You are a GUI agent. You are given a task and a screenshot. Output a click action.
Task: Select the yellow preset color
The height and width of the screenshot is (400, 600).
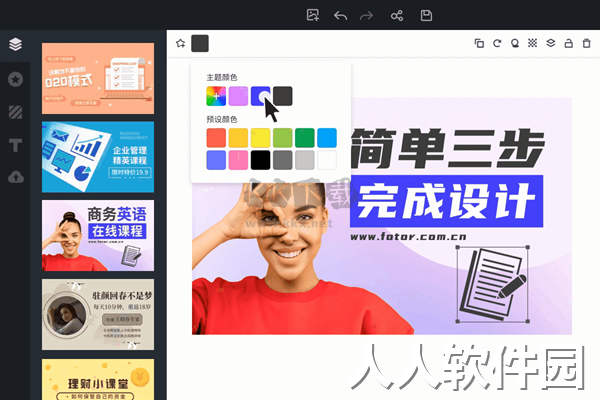click(261, 138)
